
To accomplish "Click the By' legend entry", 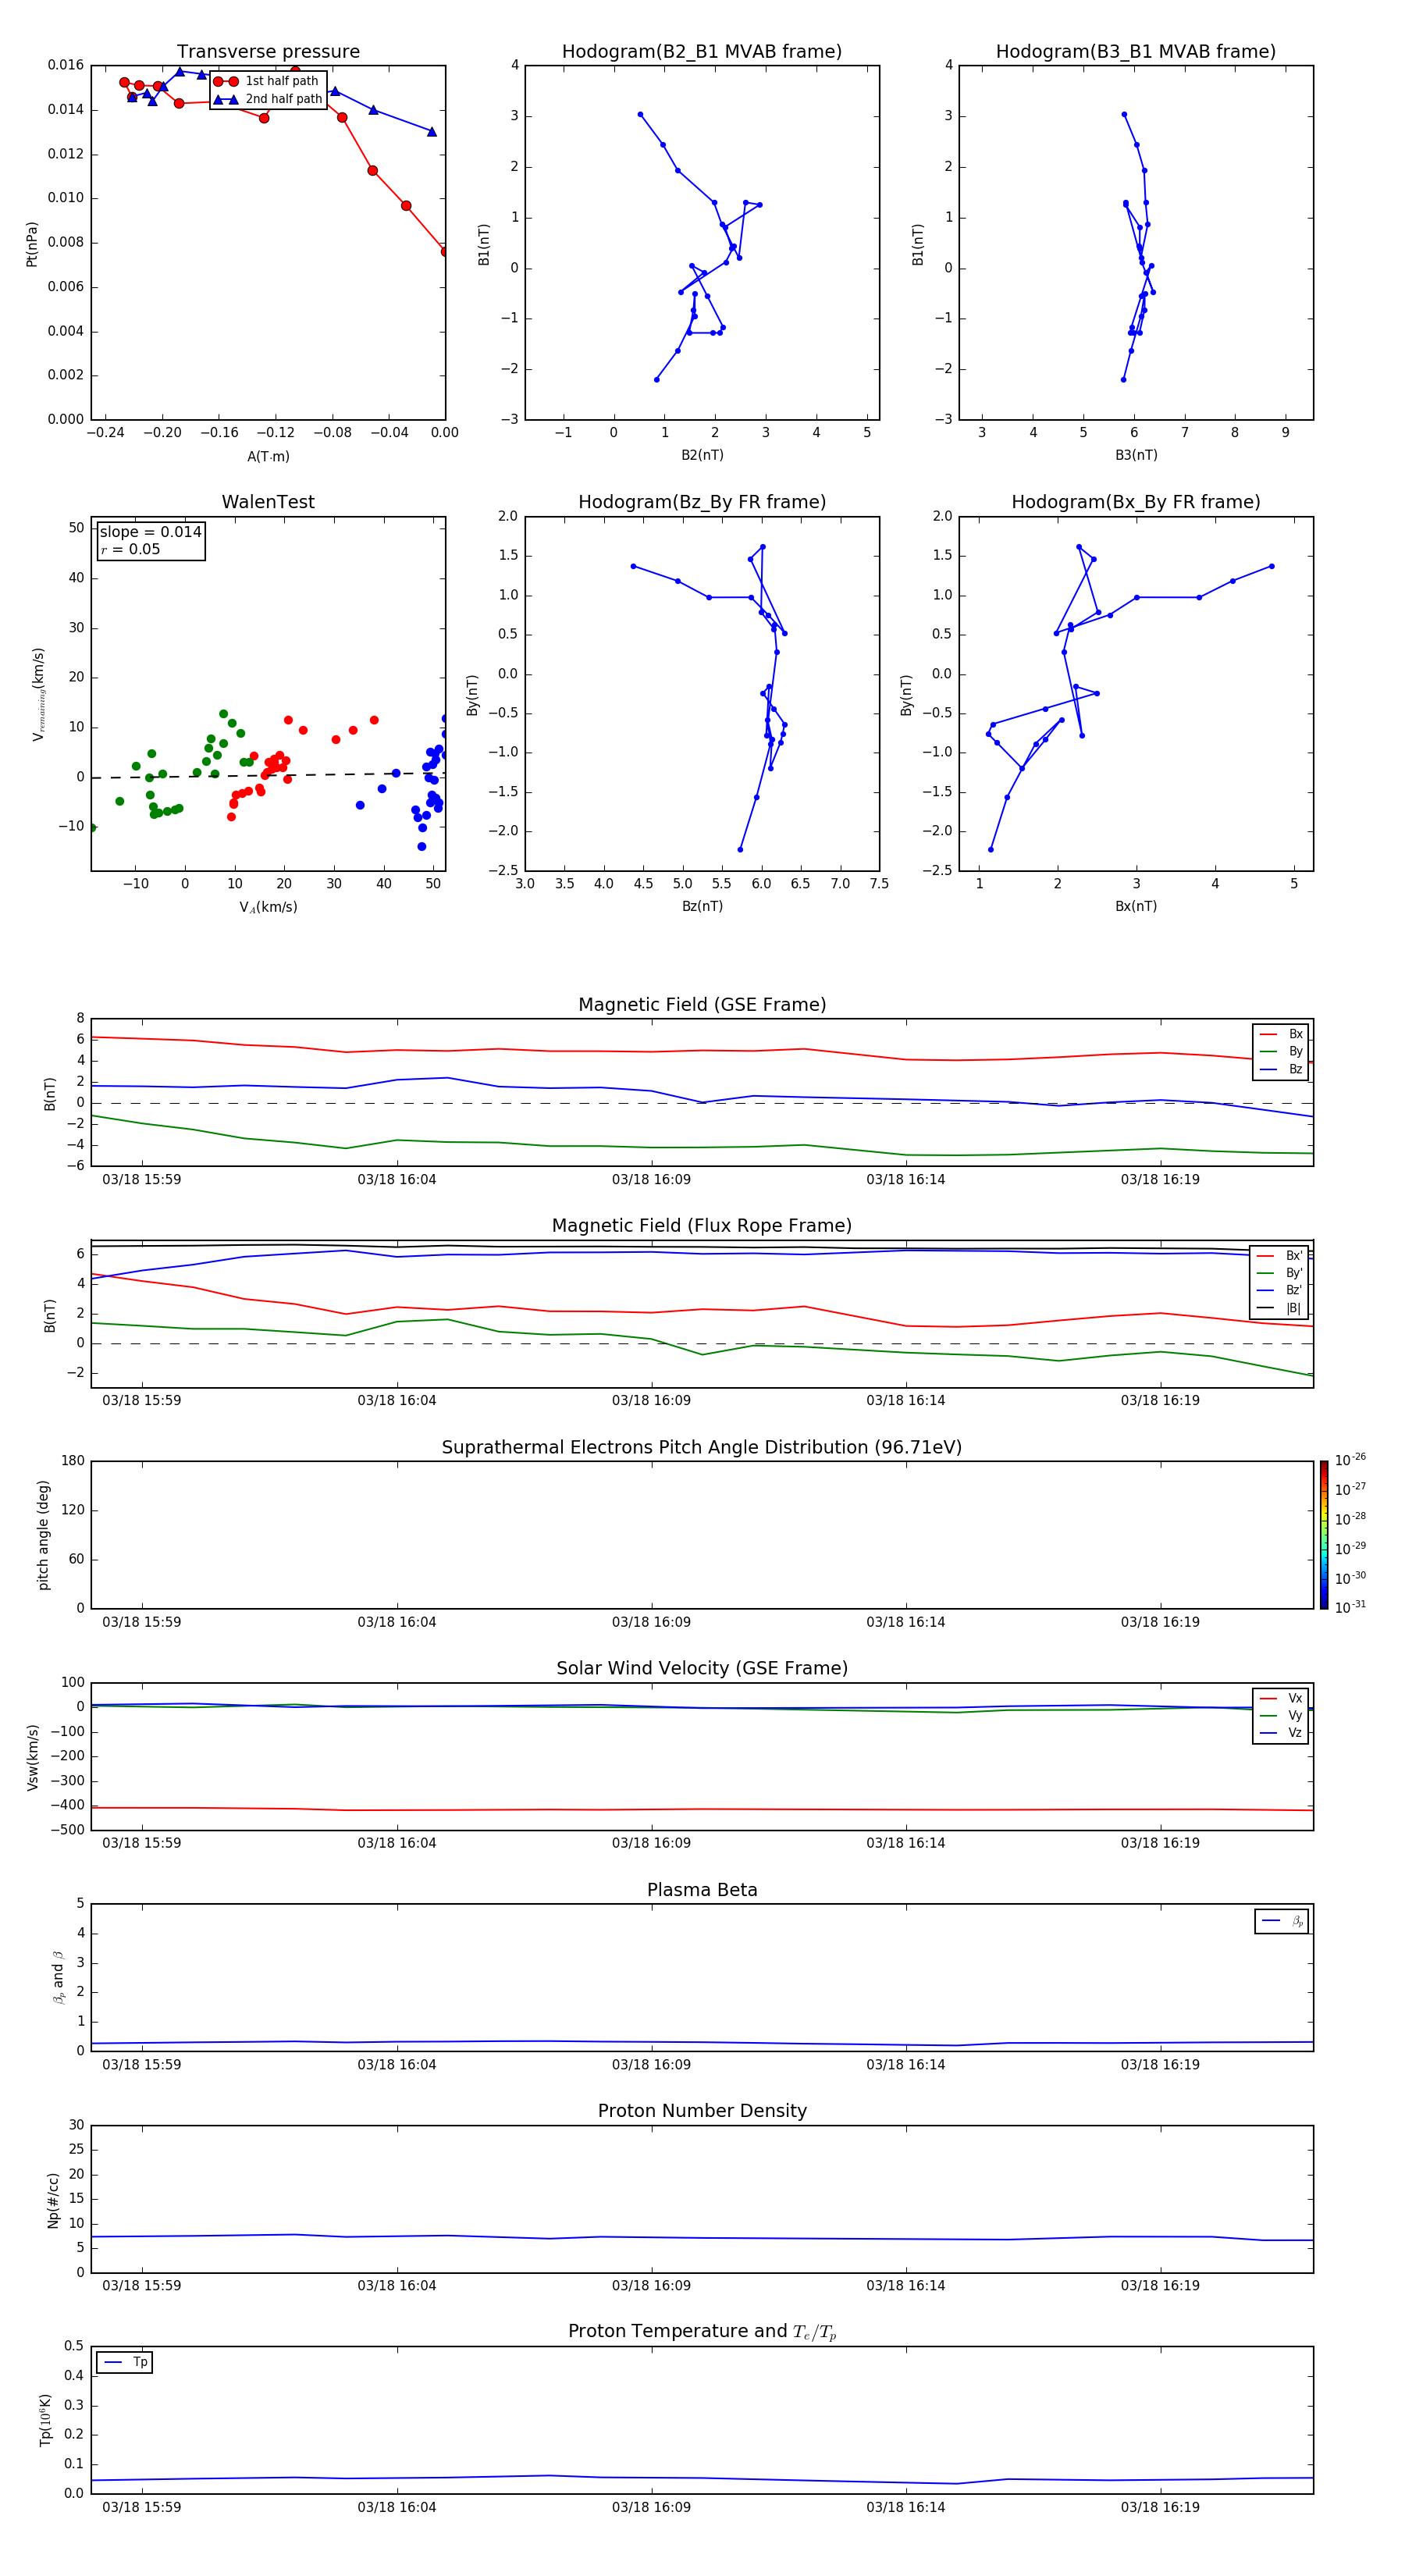I will point(1280,1273).
